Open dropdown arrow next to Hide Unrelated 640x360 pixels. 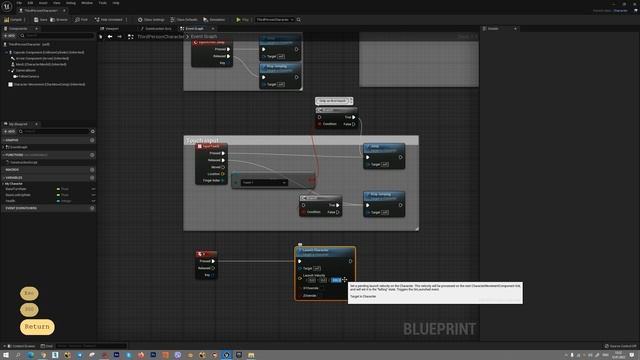(126, 20)
